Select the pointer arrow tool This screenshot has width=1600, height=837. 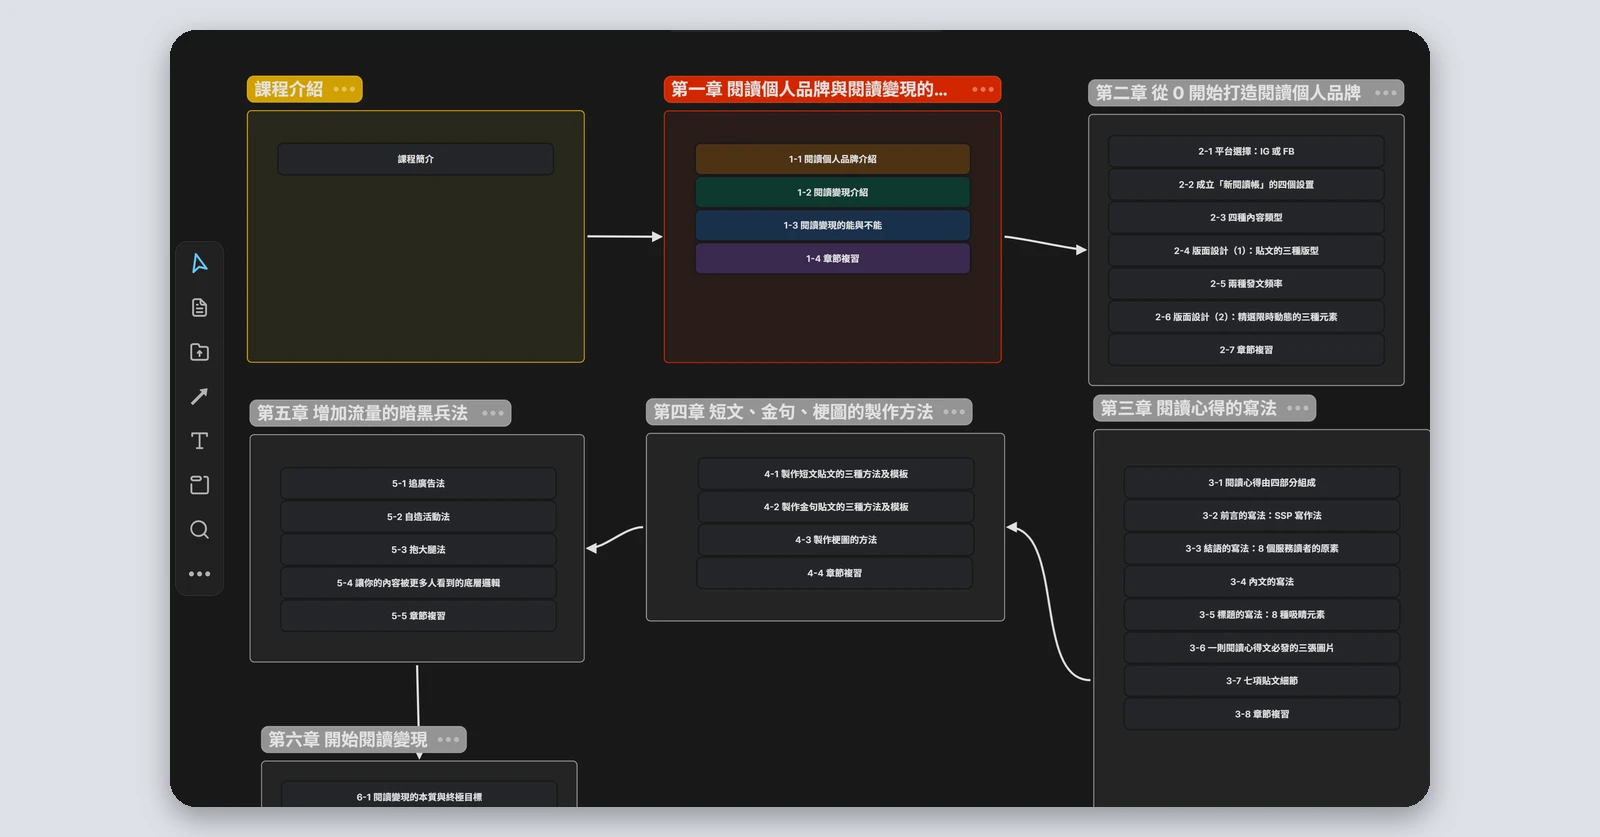click(199, 263)
